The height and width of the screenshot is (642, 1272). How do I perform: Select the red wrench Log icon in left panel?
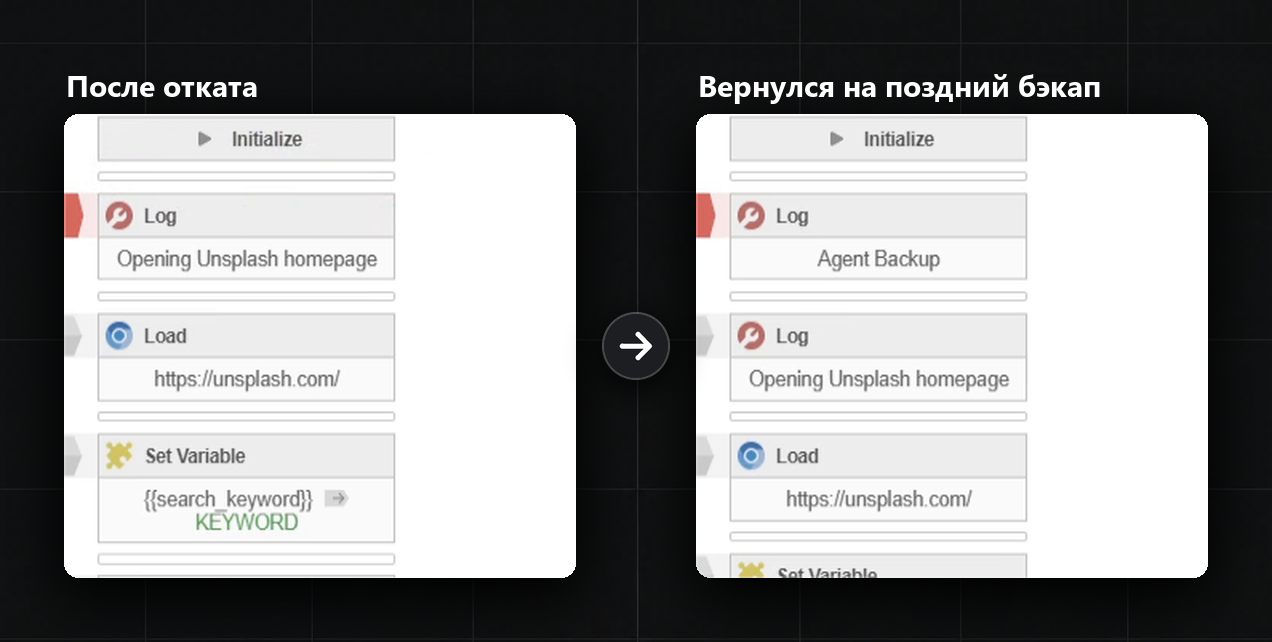pos(119,216)
